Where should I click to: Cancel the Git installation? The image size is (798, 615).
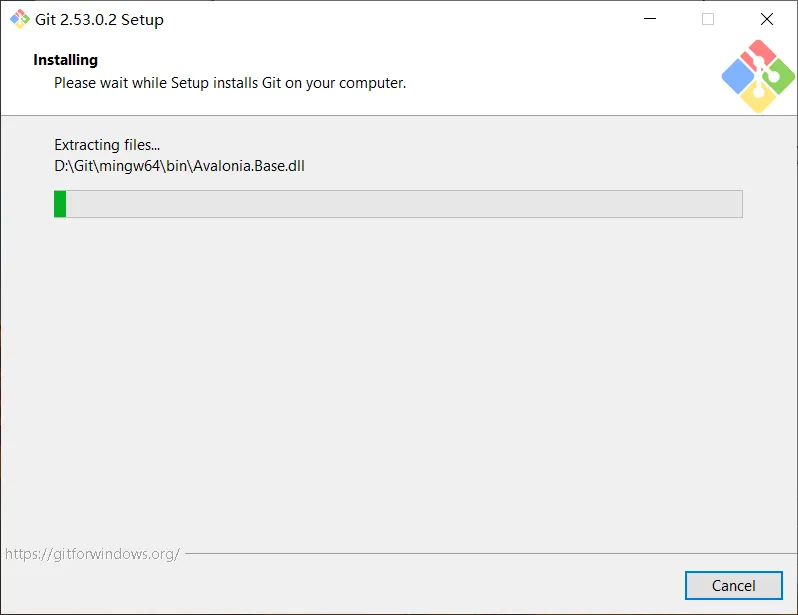click(733, 585)
